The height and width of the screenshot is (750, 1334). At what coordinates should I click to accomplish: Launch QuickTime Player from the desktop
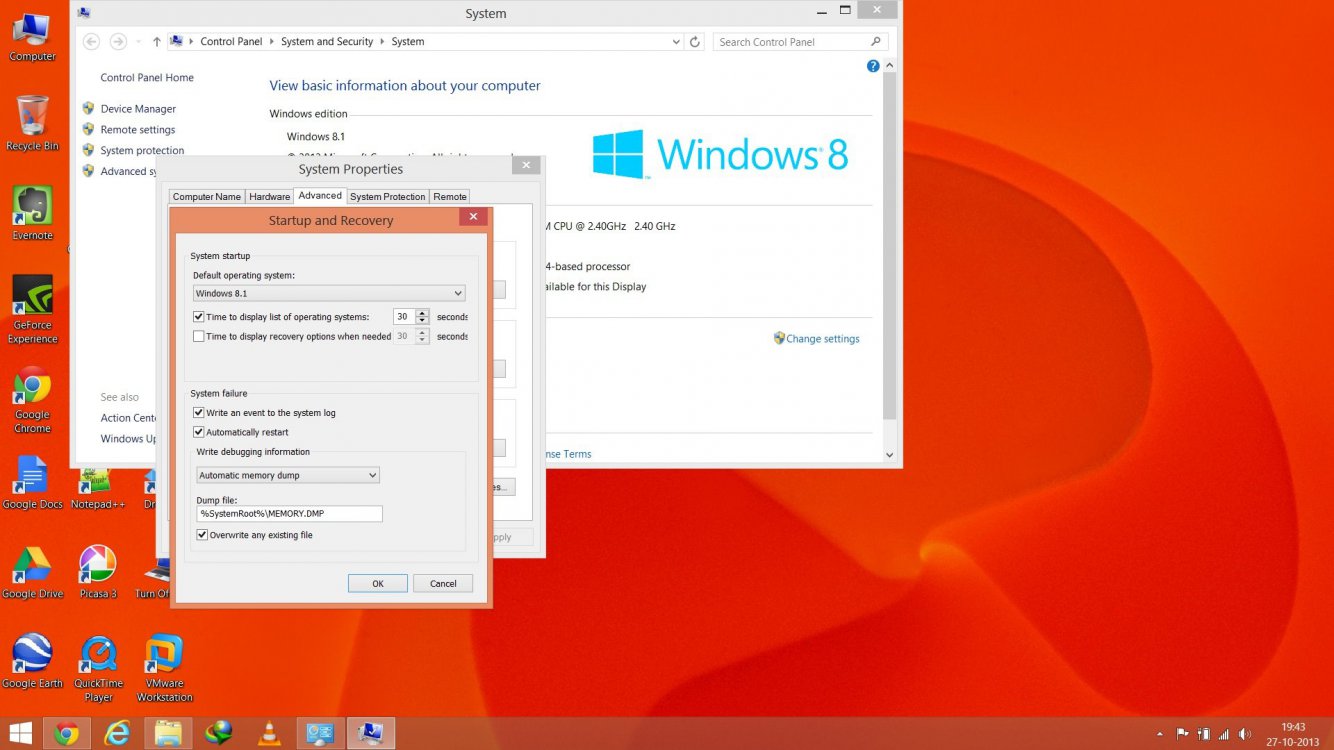(x=98, y=668)
